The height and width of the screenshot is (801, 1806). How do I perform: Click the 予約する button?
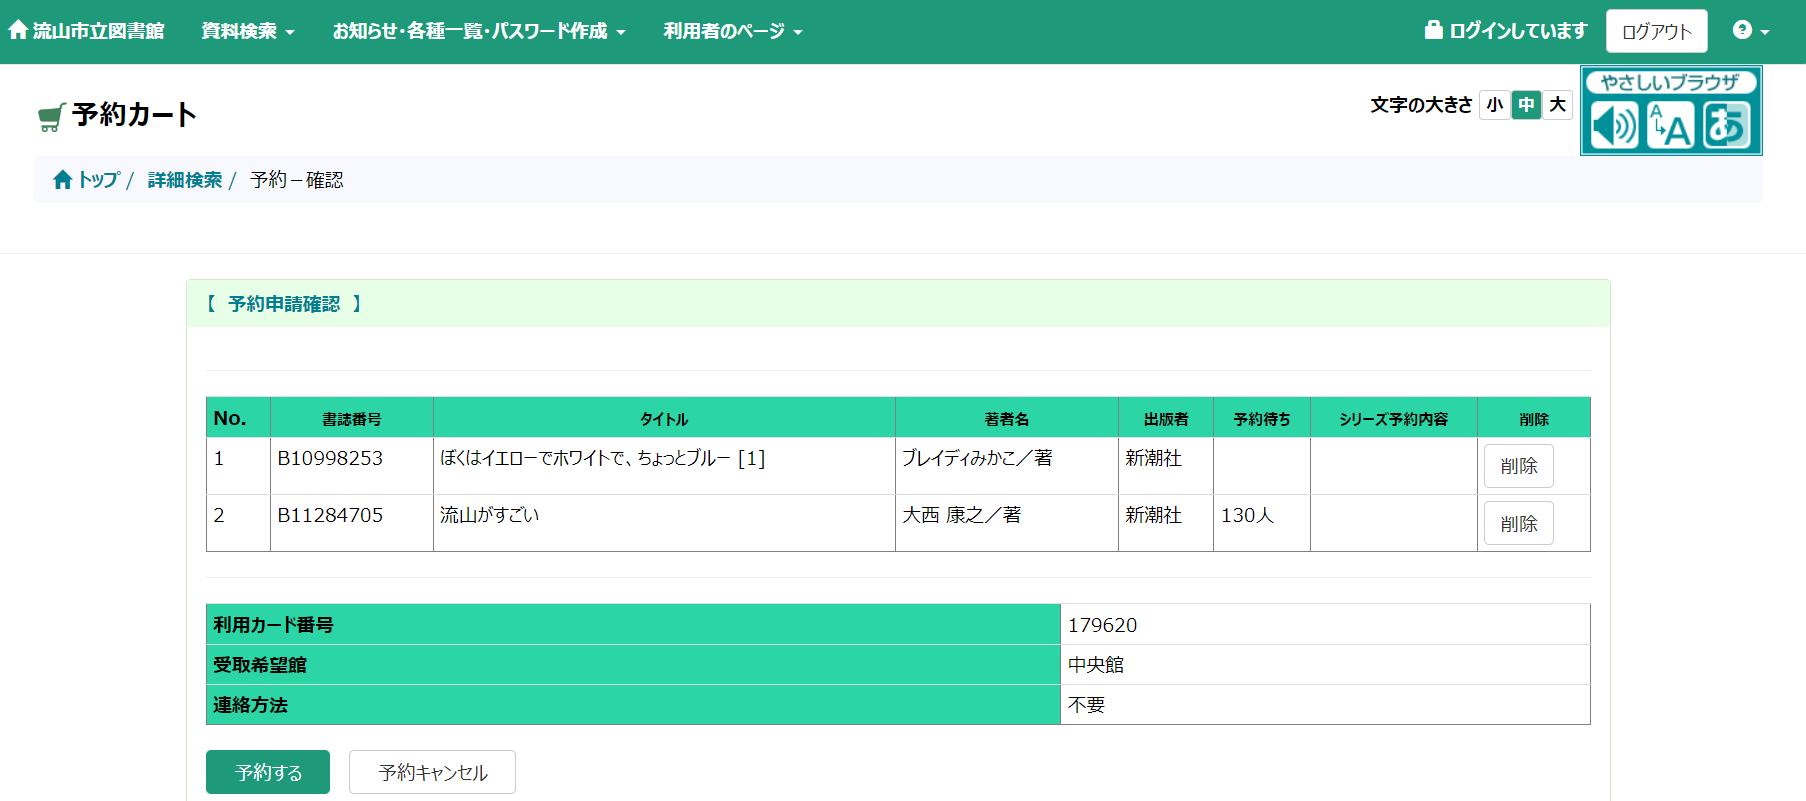[x=268, y=772]
